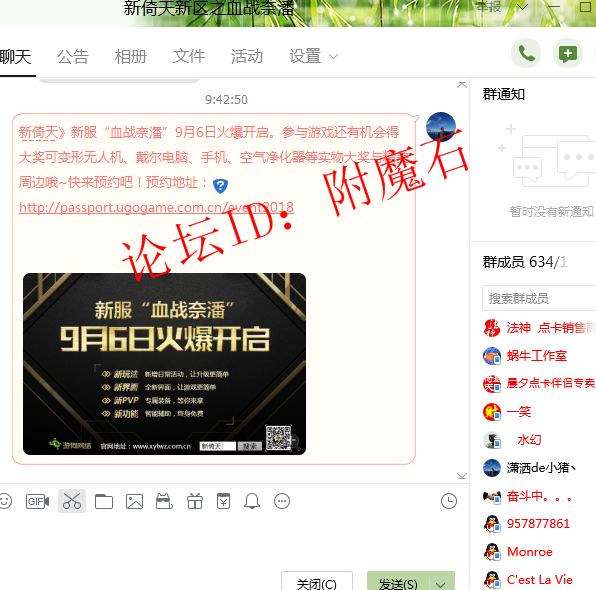
Task: Open the 公告 tab
Action: (x=73, y=57)
